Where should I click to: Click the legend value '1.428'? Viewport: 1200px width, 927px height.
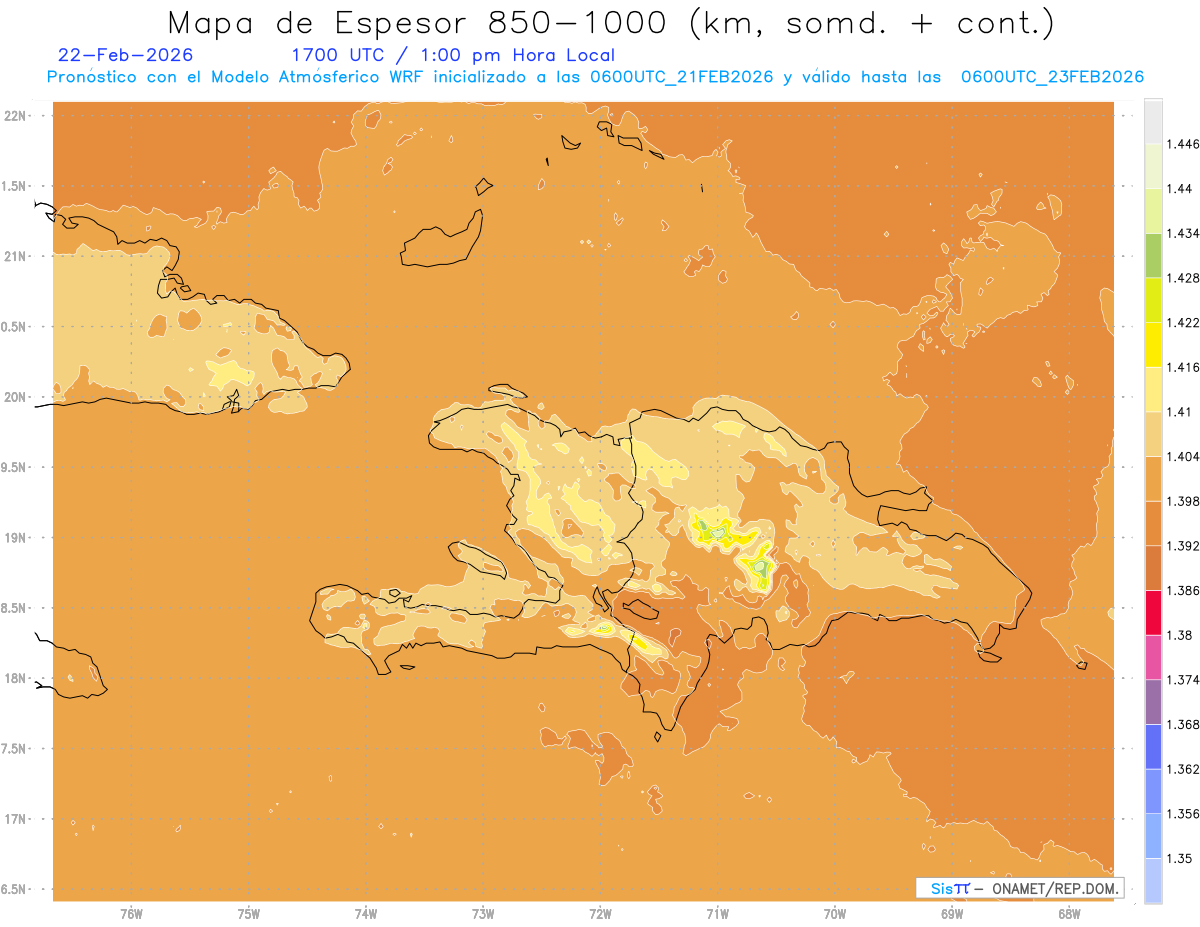pos(1183,278)
